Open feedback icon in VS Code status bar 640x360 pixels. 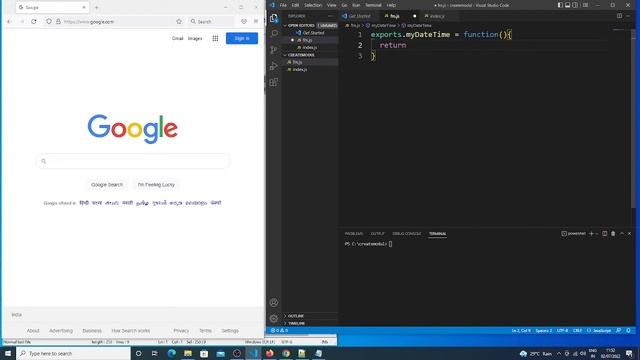click(x=619, y=330)
